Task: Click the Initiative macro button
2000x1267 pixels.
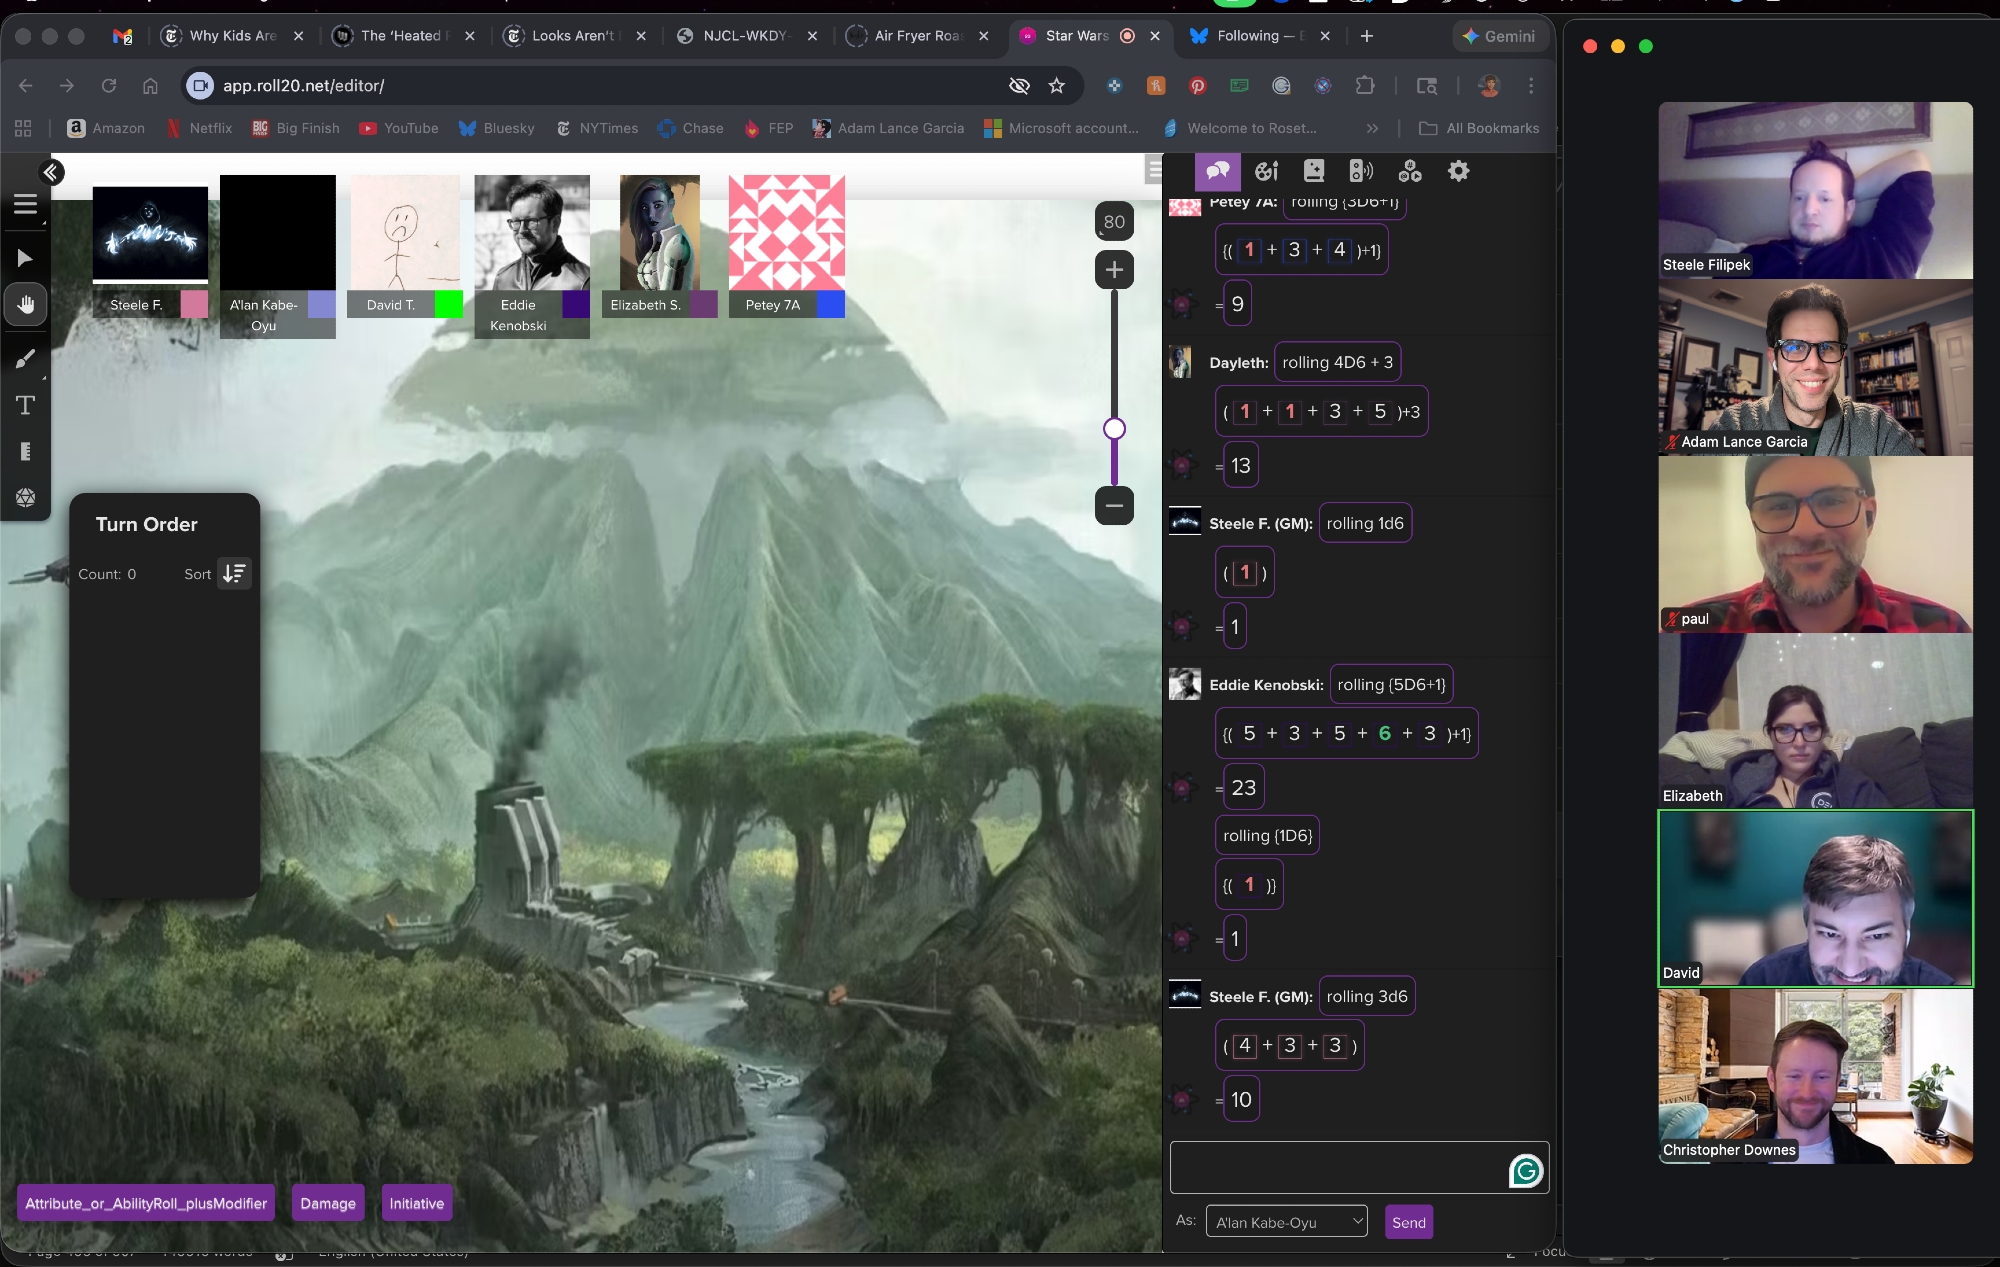Action: [x=416, y=1203]
